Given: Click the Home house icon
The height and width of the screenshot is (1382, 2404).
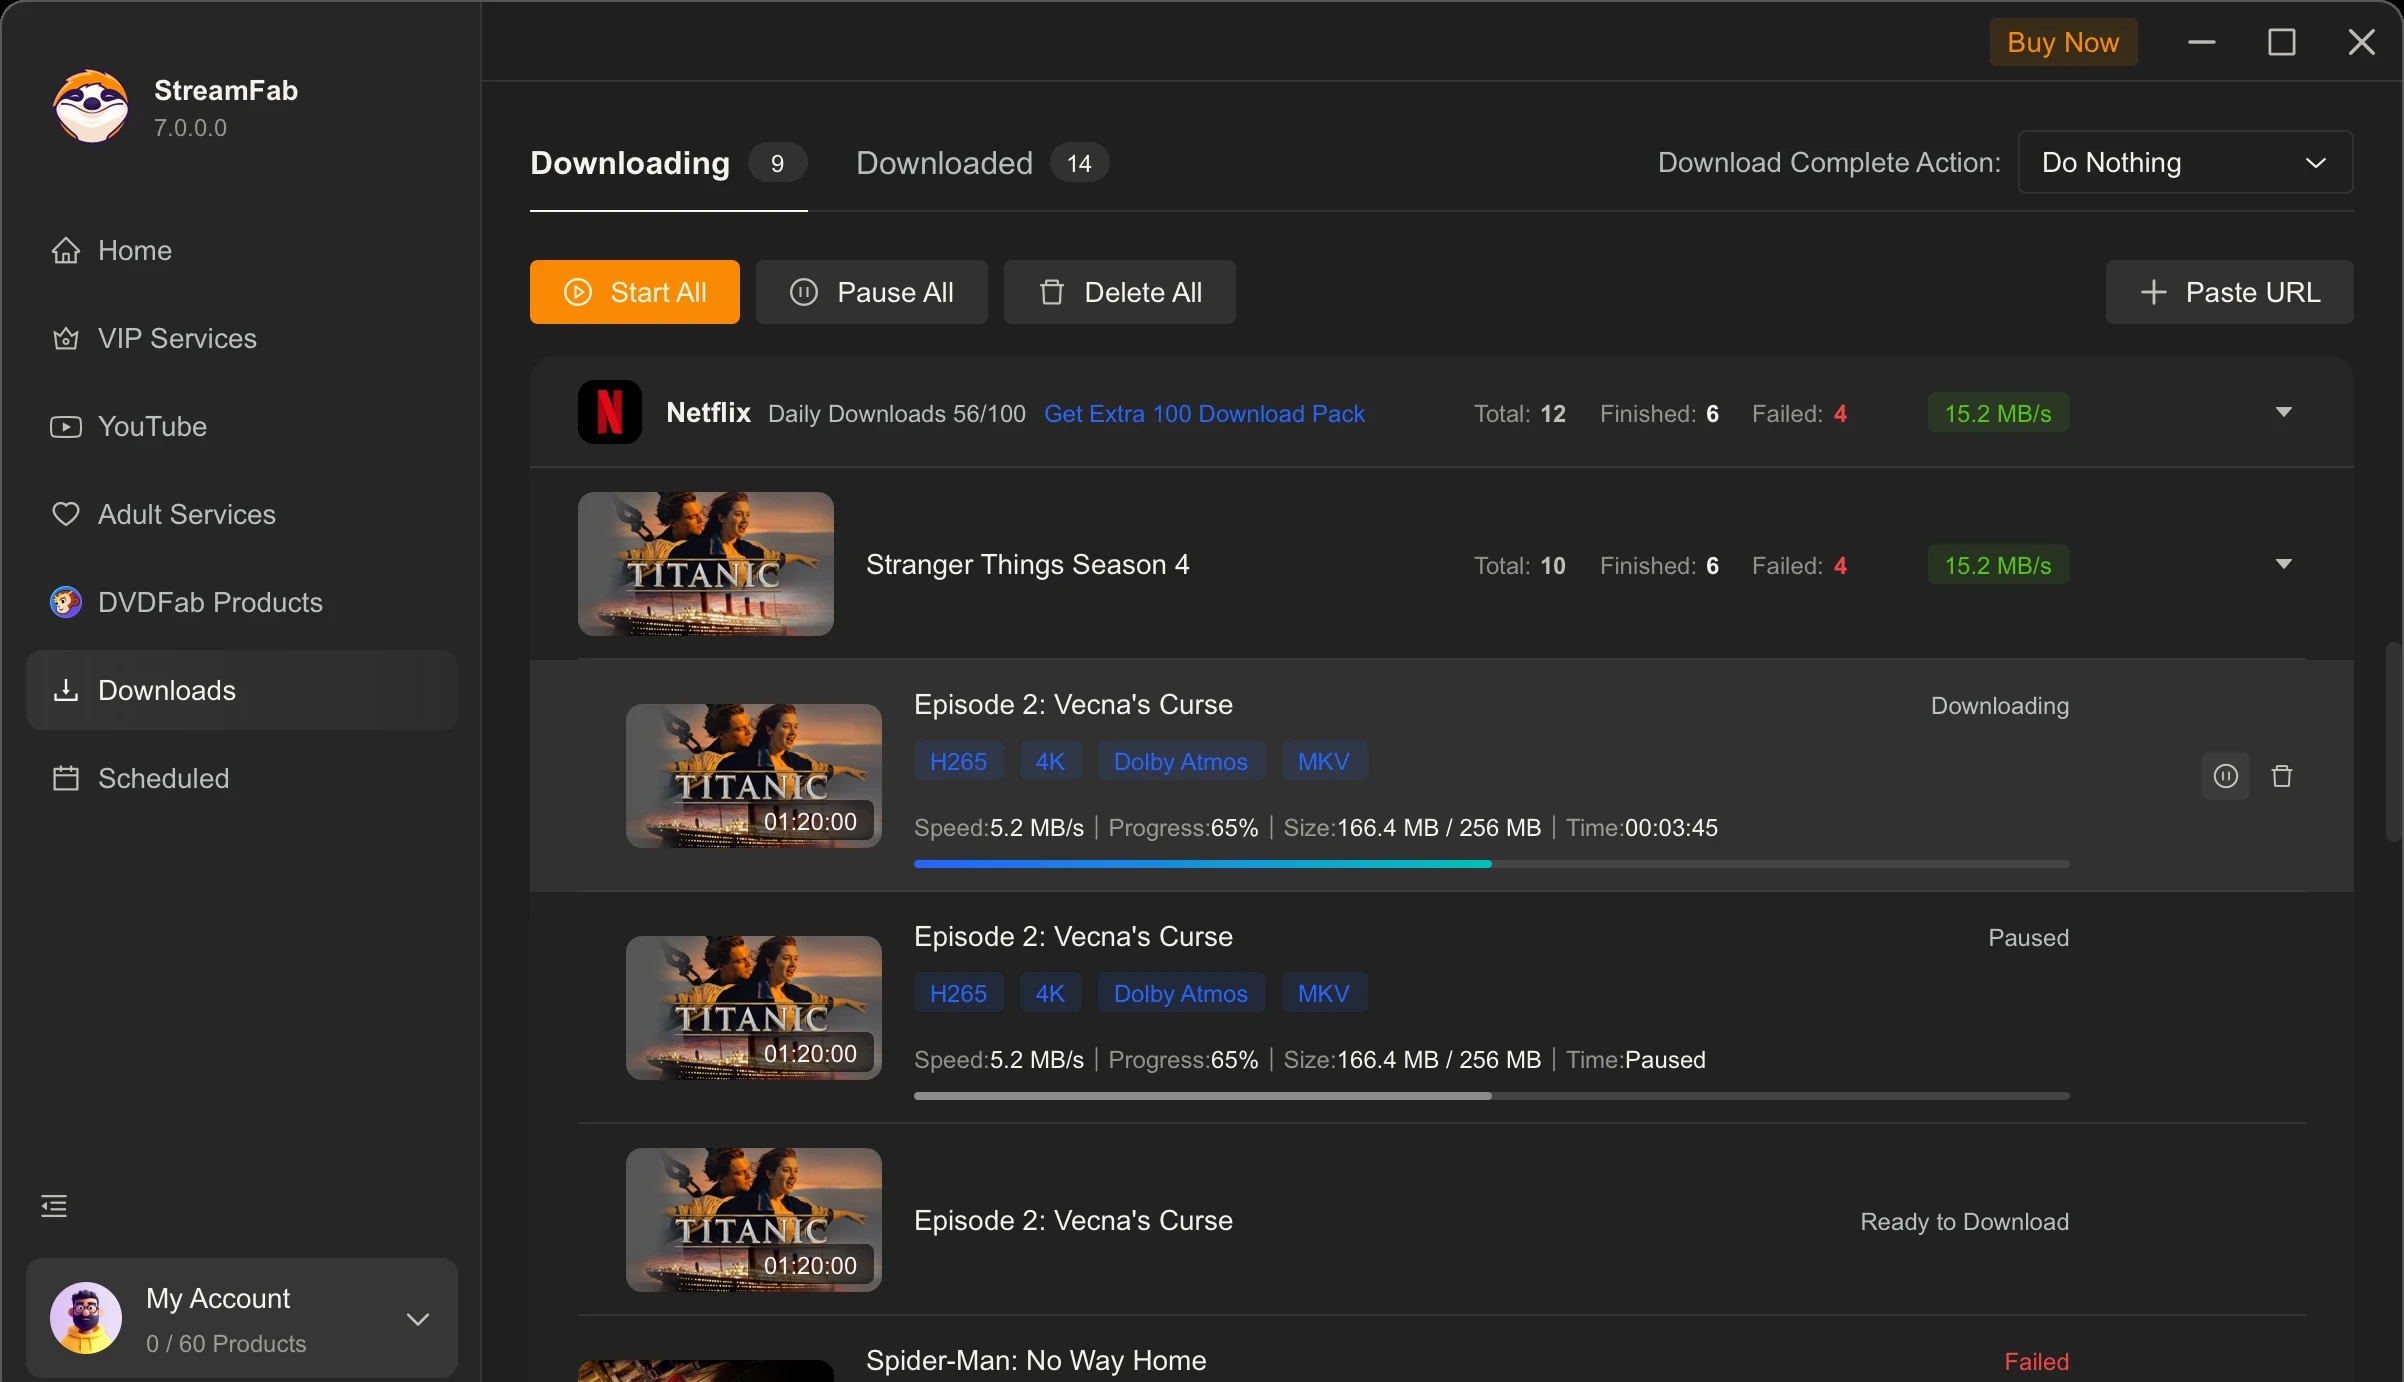Looking at the screenshot, I should 66,250.
